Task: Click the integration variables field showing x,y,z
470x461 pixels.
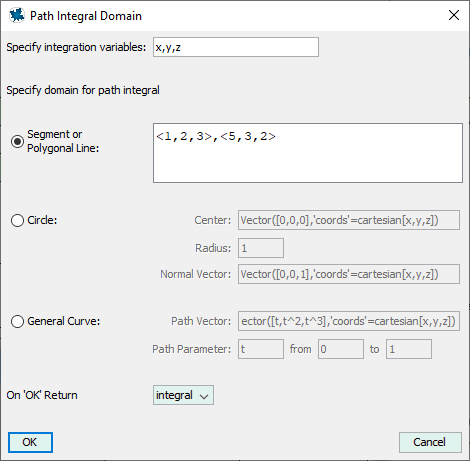Action: 236,47
